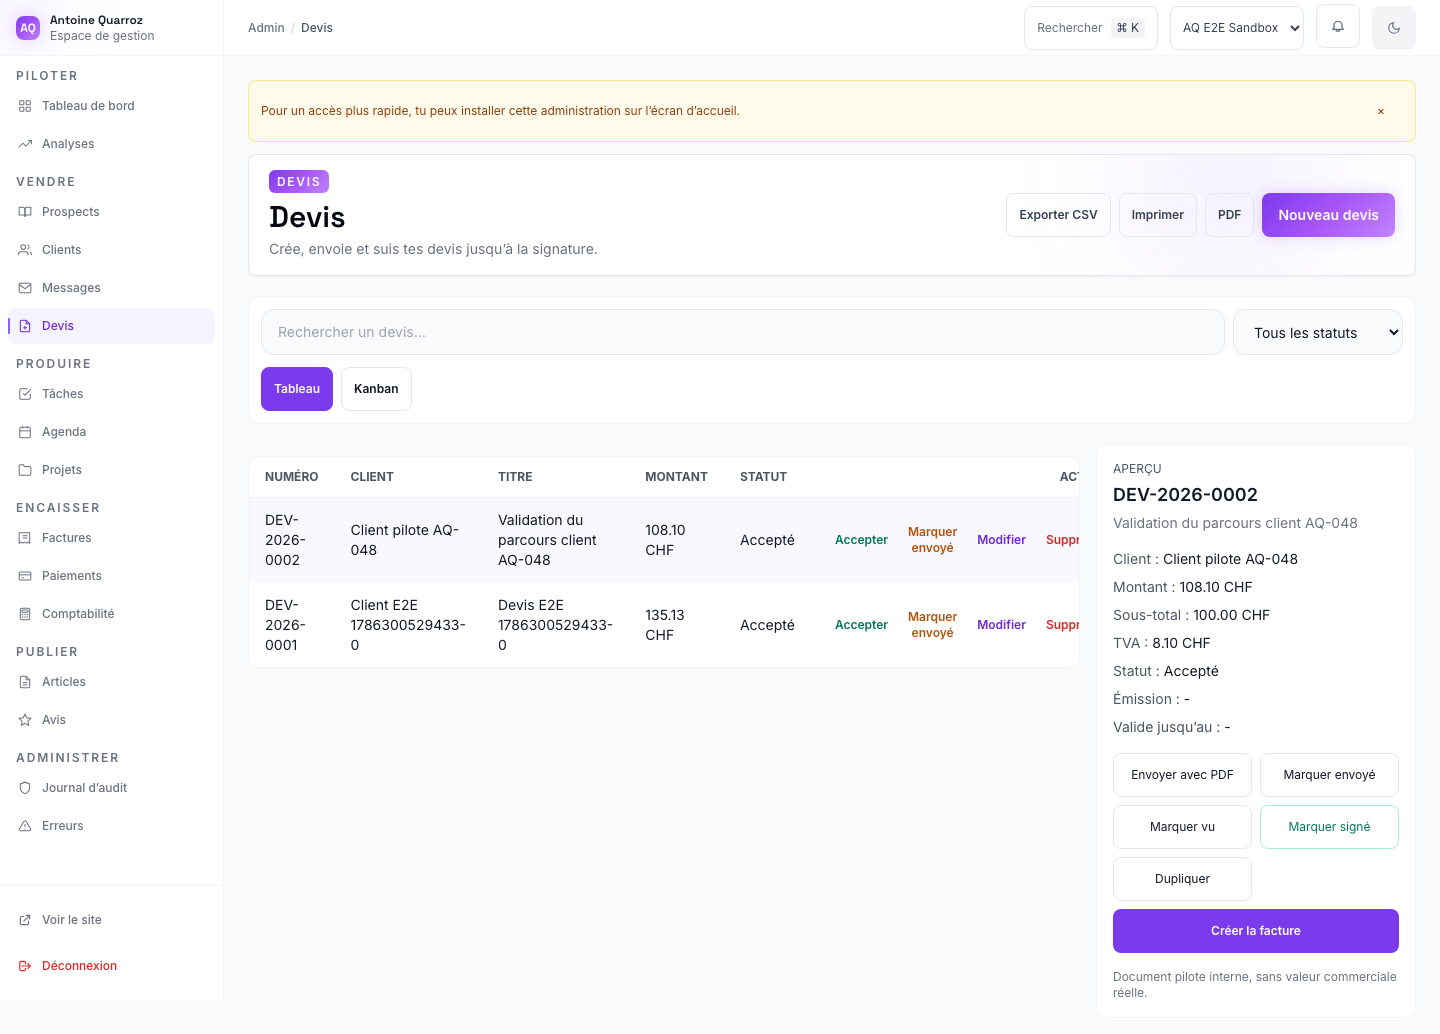
Task: Open Factures in sidebar
Action: (x=111, y=538)
